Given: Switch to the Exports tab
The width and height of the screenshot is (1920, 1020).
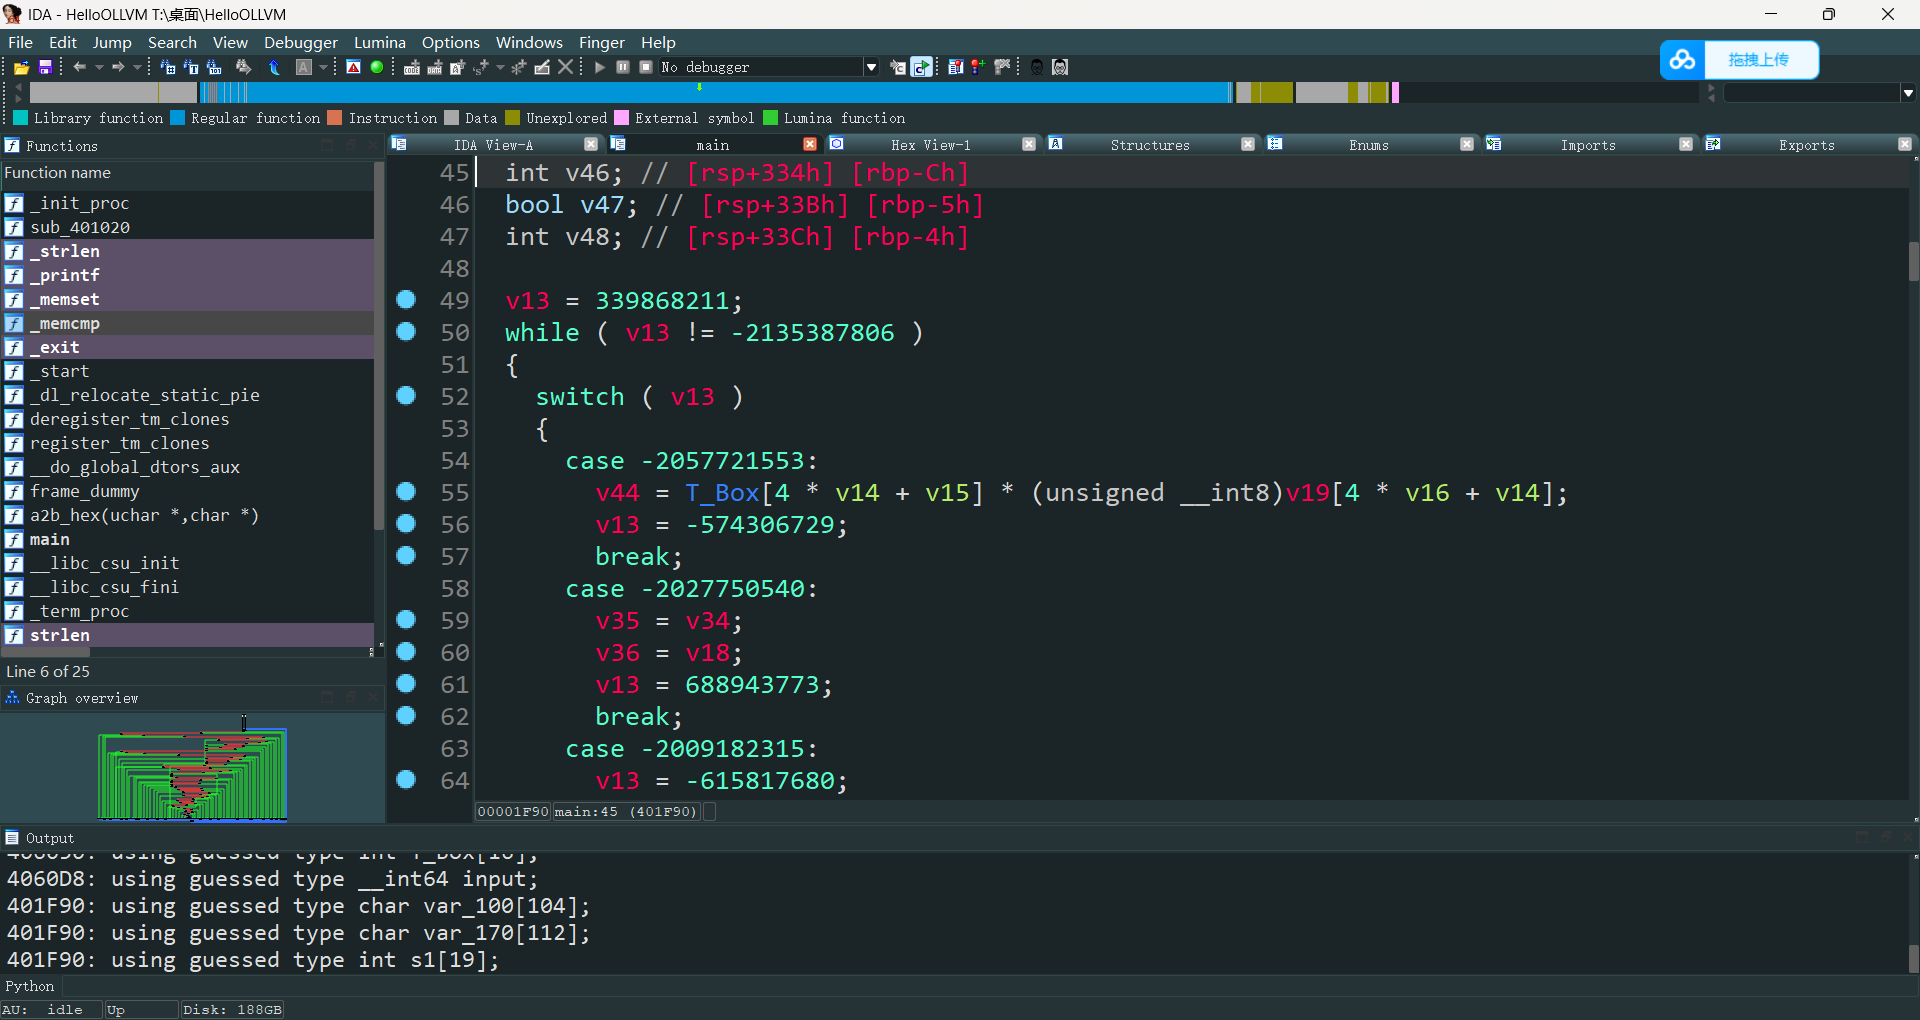Looking at the screenshot, I should [x=1807, y=145].
